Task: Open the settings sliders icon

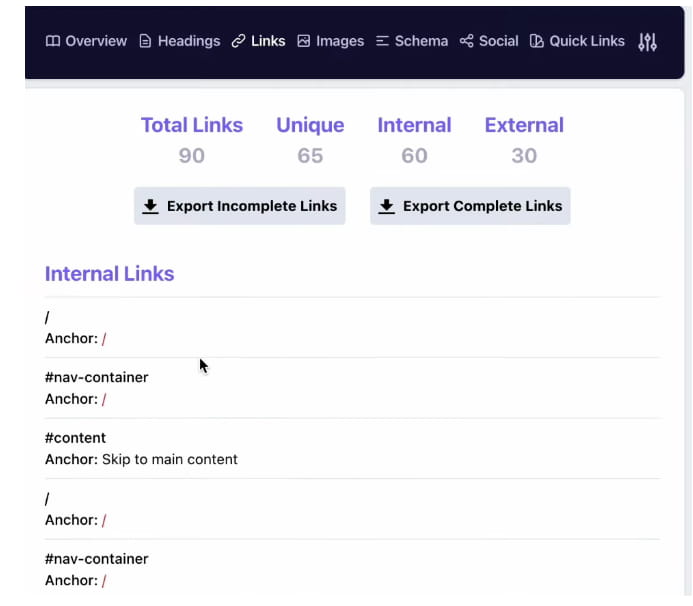Action: (x=648, y=41)
